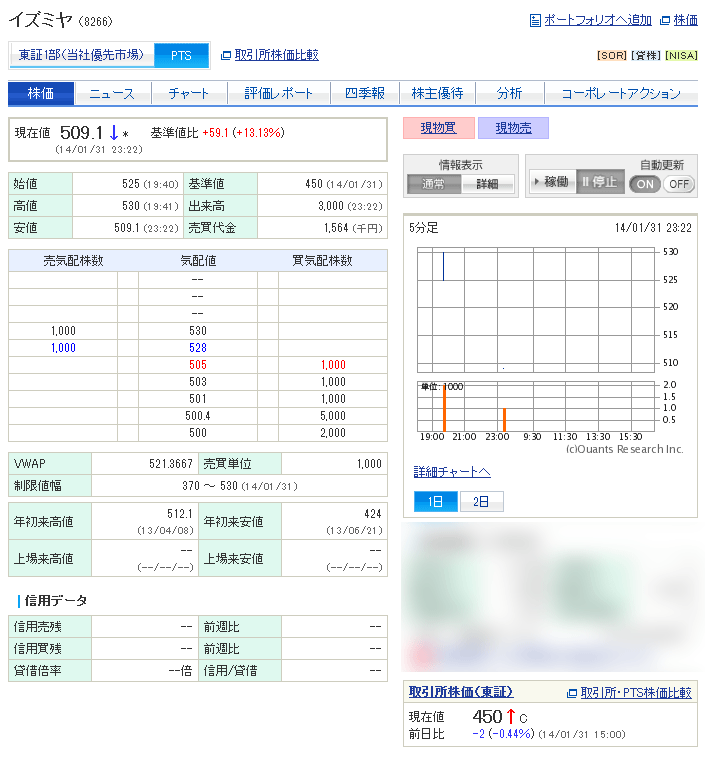The height and width of the screenshot is (759, 710).
Task: Set information display to 詳細
Action: [487, 184]
